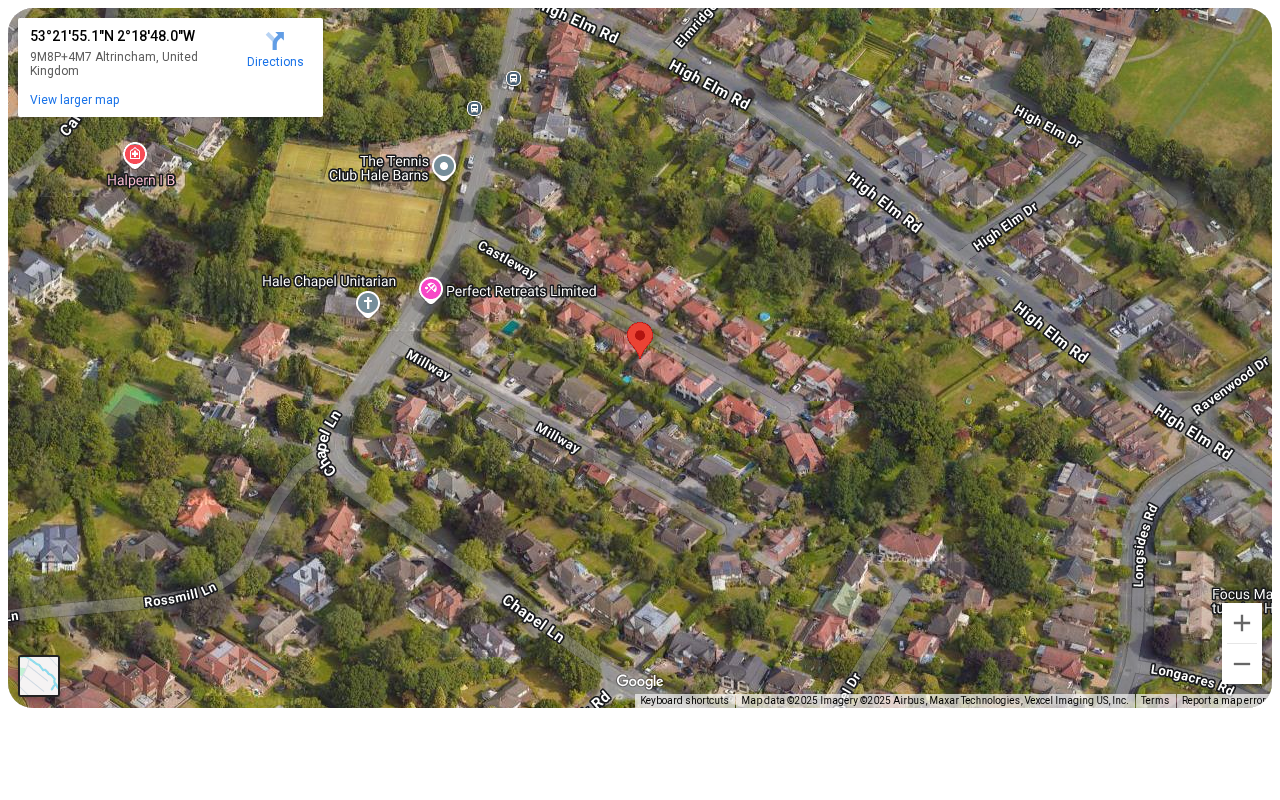Screen dimensions: 1280x800
Task: Click the Perfect Retreats Limited text label
Action: pyautogui.click(x=521, y=291)
